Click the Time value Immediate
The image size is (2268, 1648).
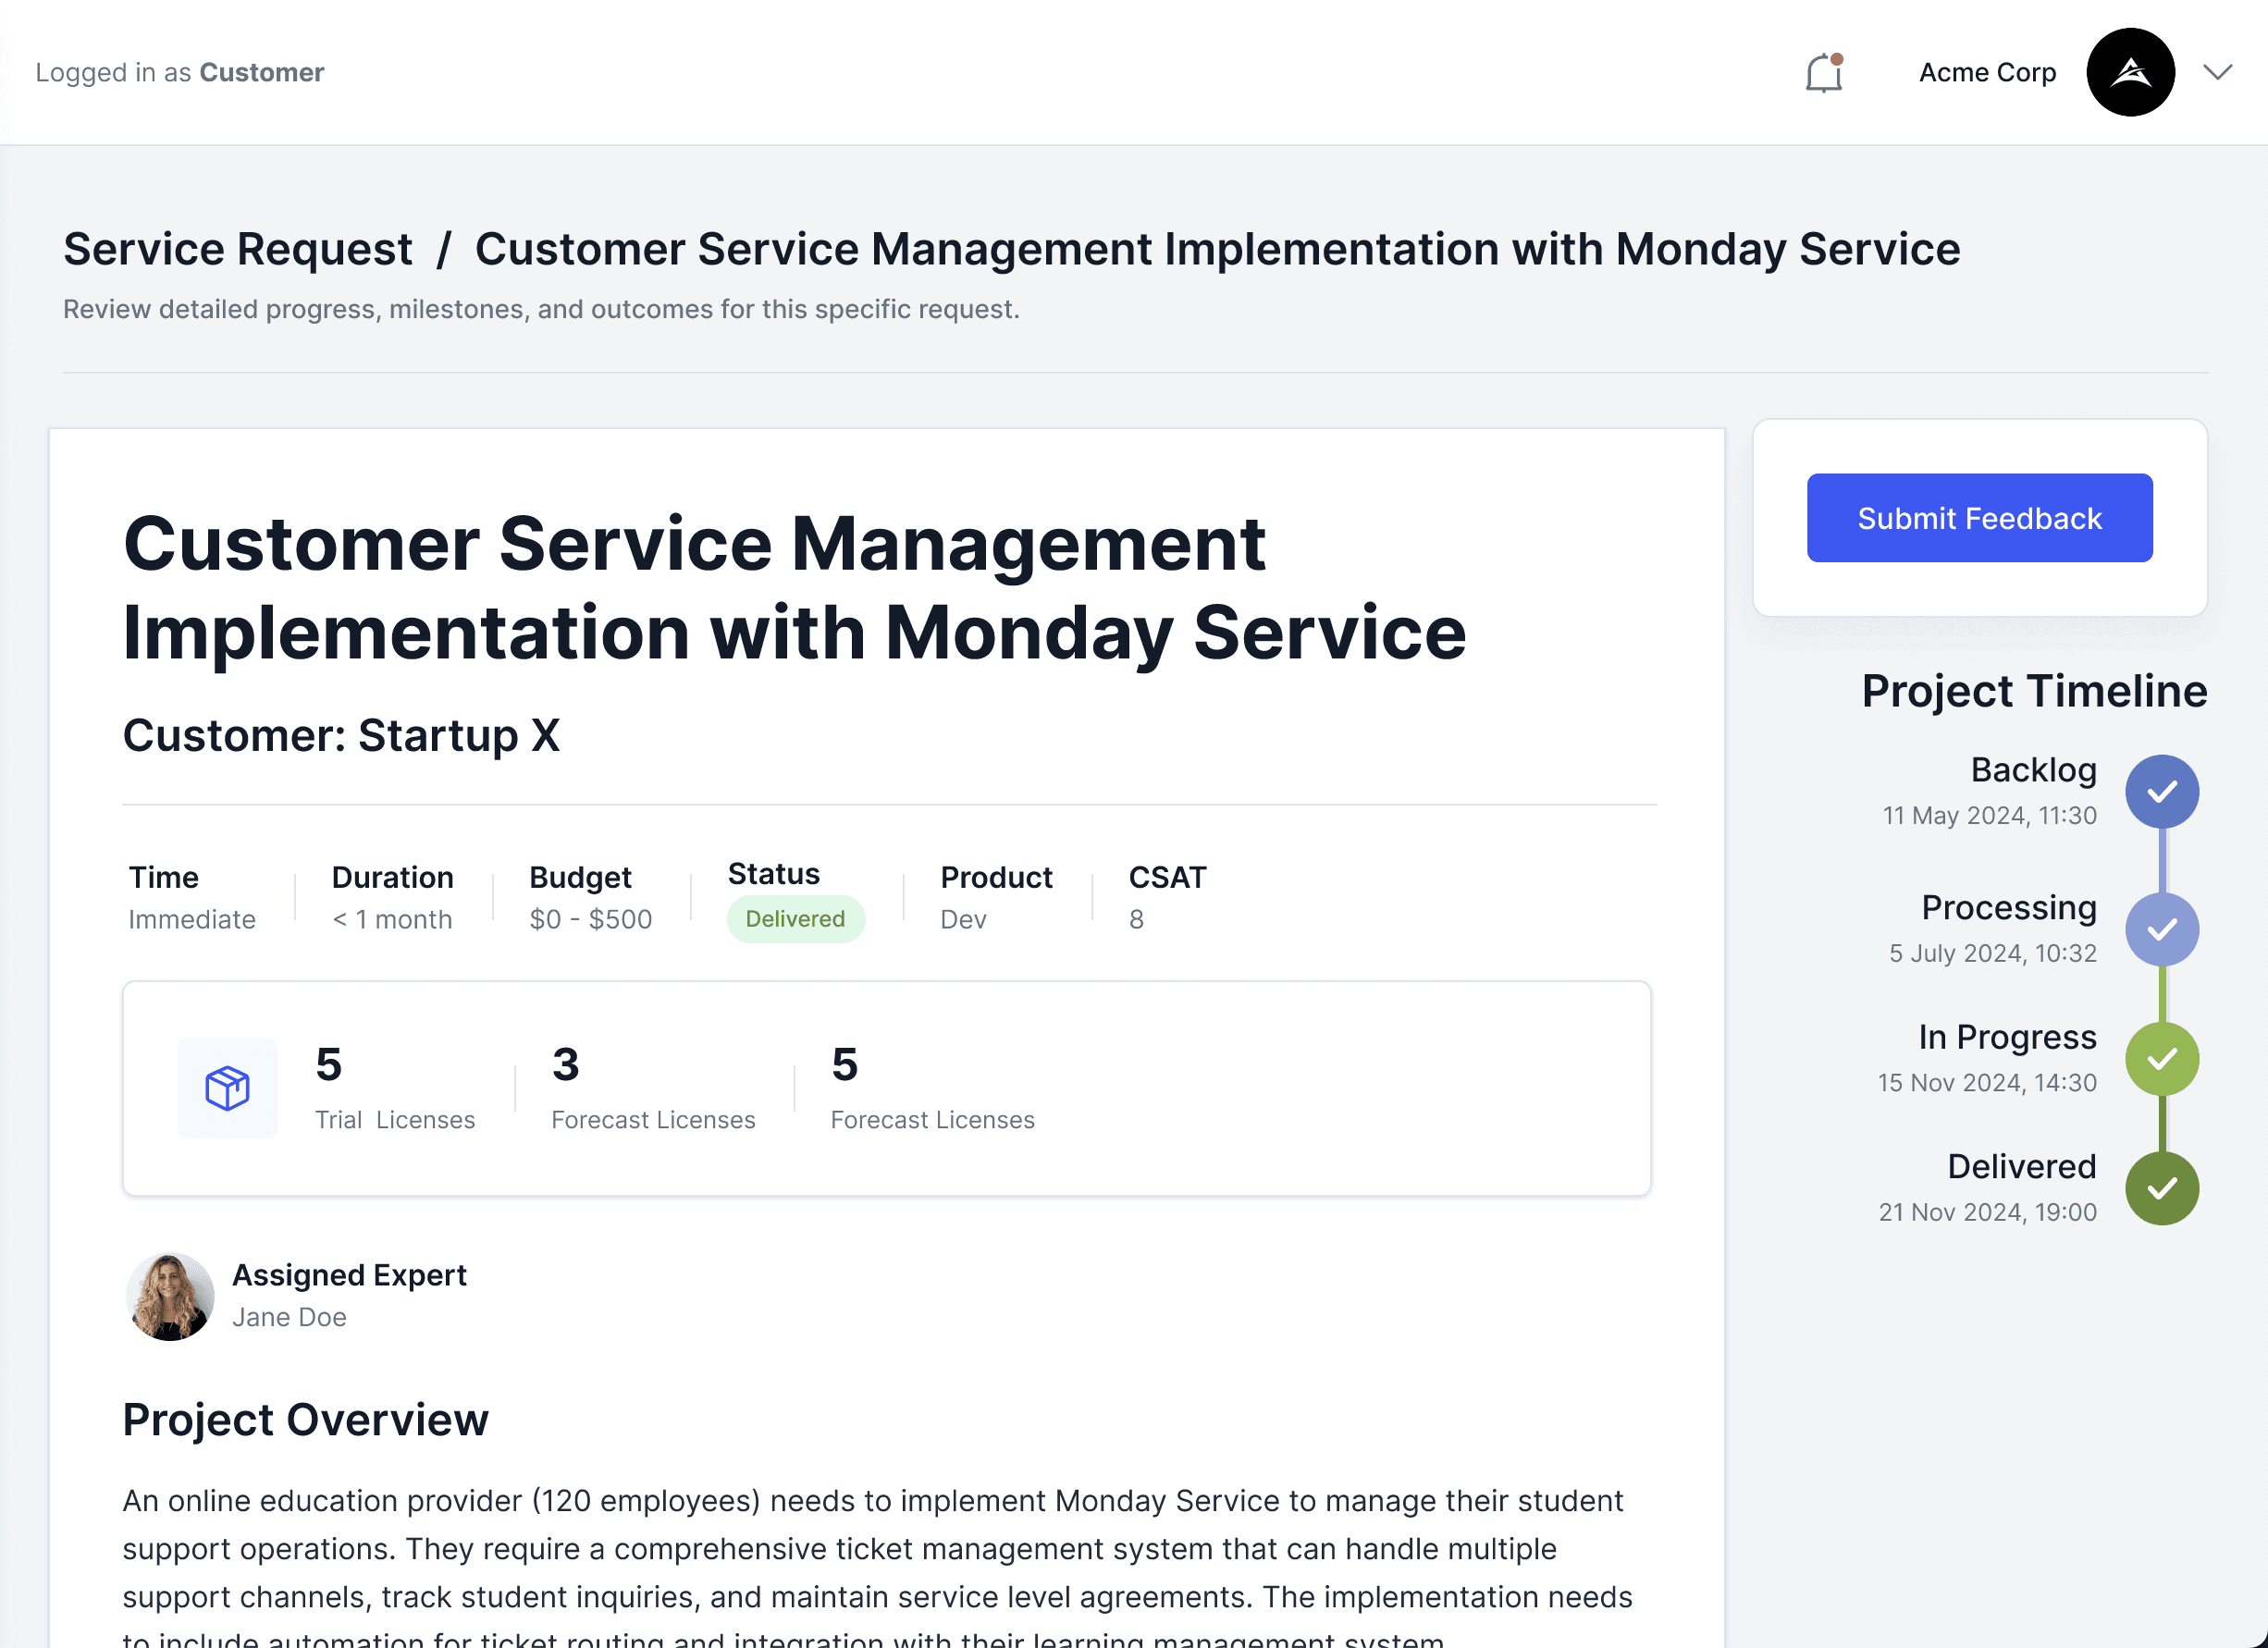coord(192,919)
